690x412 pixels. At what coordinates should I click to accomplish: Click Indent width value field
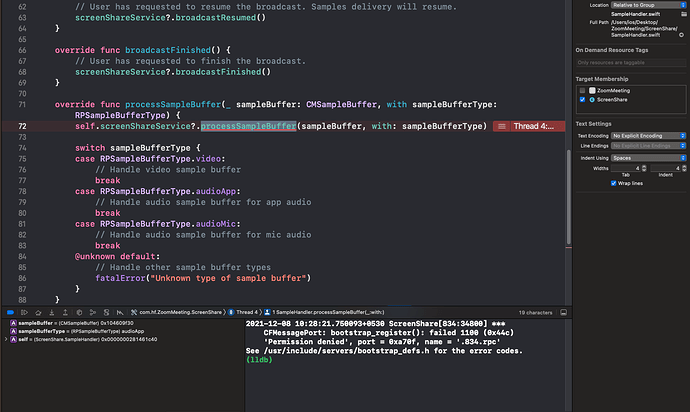[x=665, y=169]
